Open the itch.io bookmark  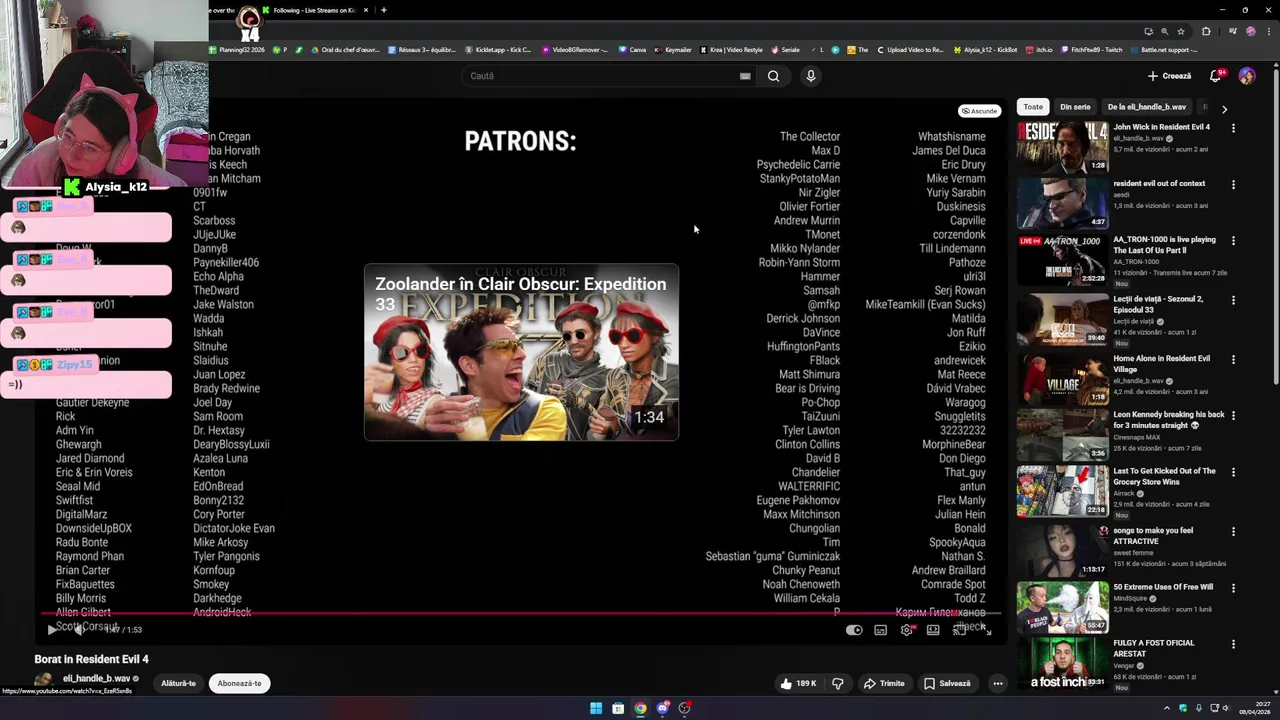[x=1038, y=50]
